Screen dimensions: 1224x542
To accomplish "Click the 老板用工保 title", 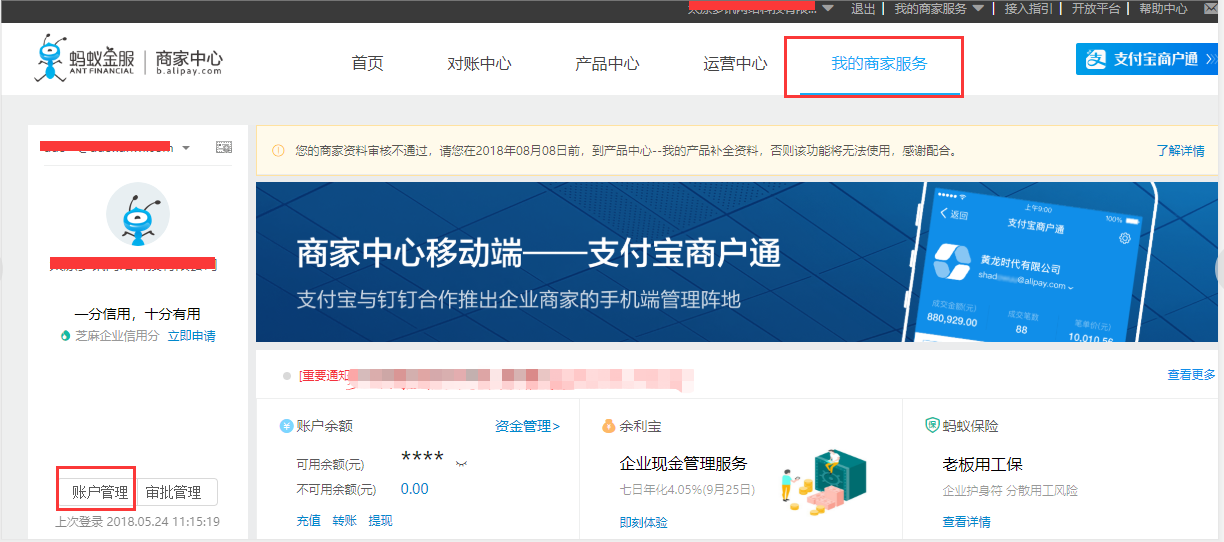I will click(982, 465).
